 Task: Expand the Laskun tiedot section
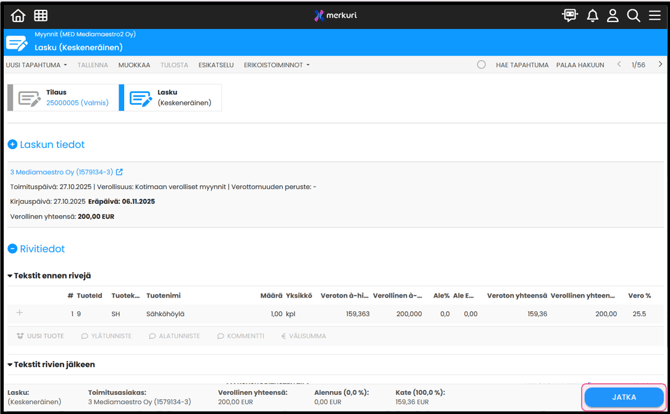click(x=13, y=145)
